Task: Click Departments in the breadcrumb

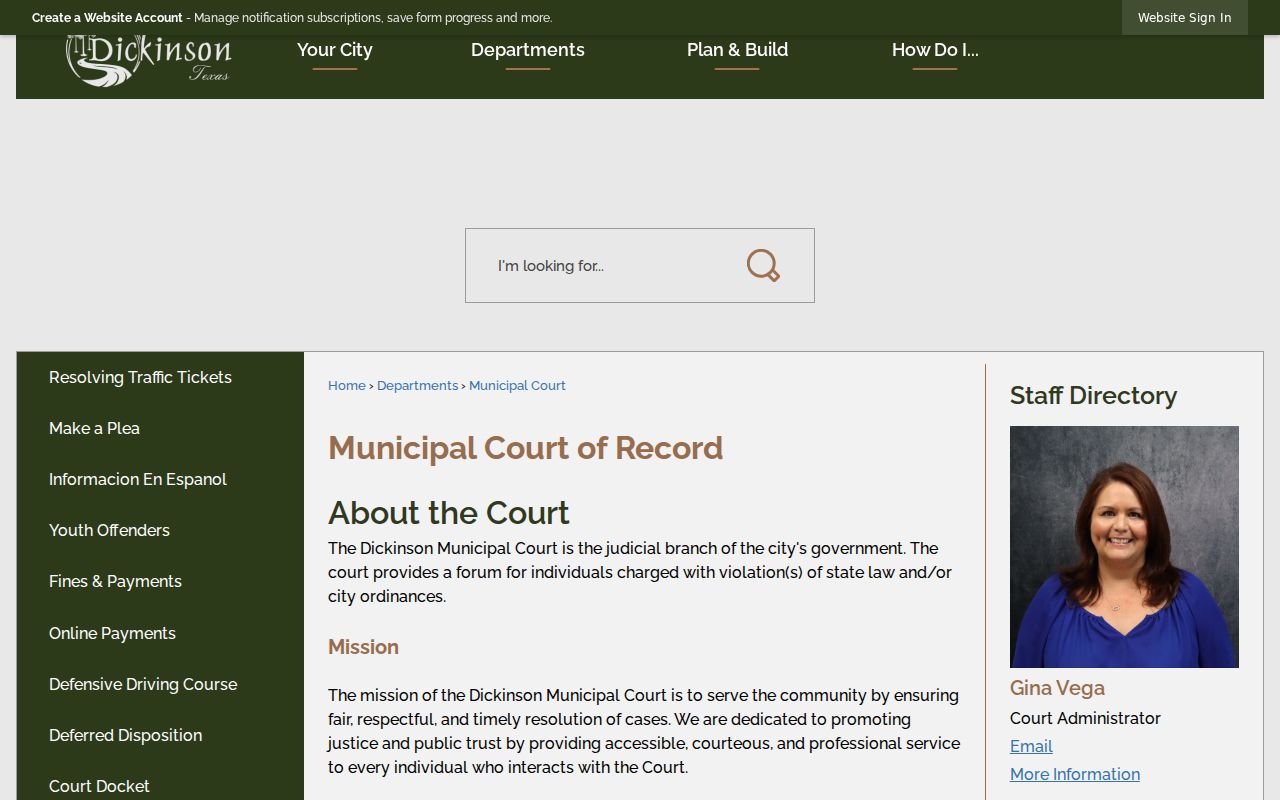Action: (417, 385)
